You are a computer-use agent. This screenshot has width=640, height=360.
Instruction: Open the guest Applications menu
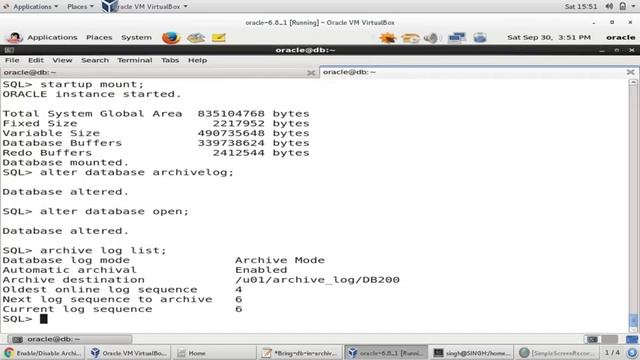coord(52,37)
